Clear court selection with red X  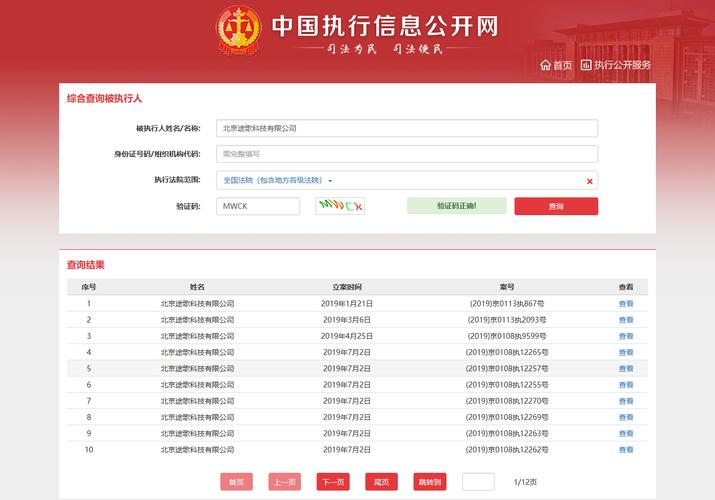pos(589,181)
